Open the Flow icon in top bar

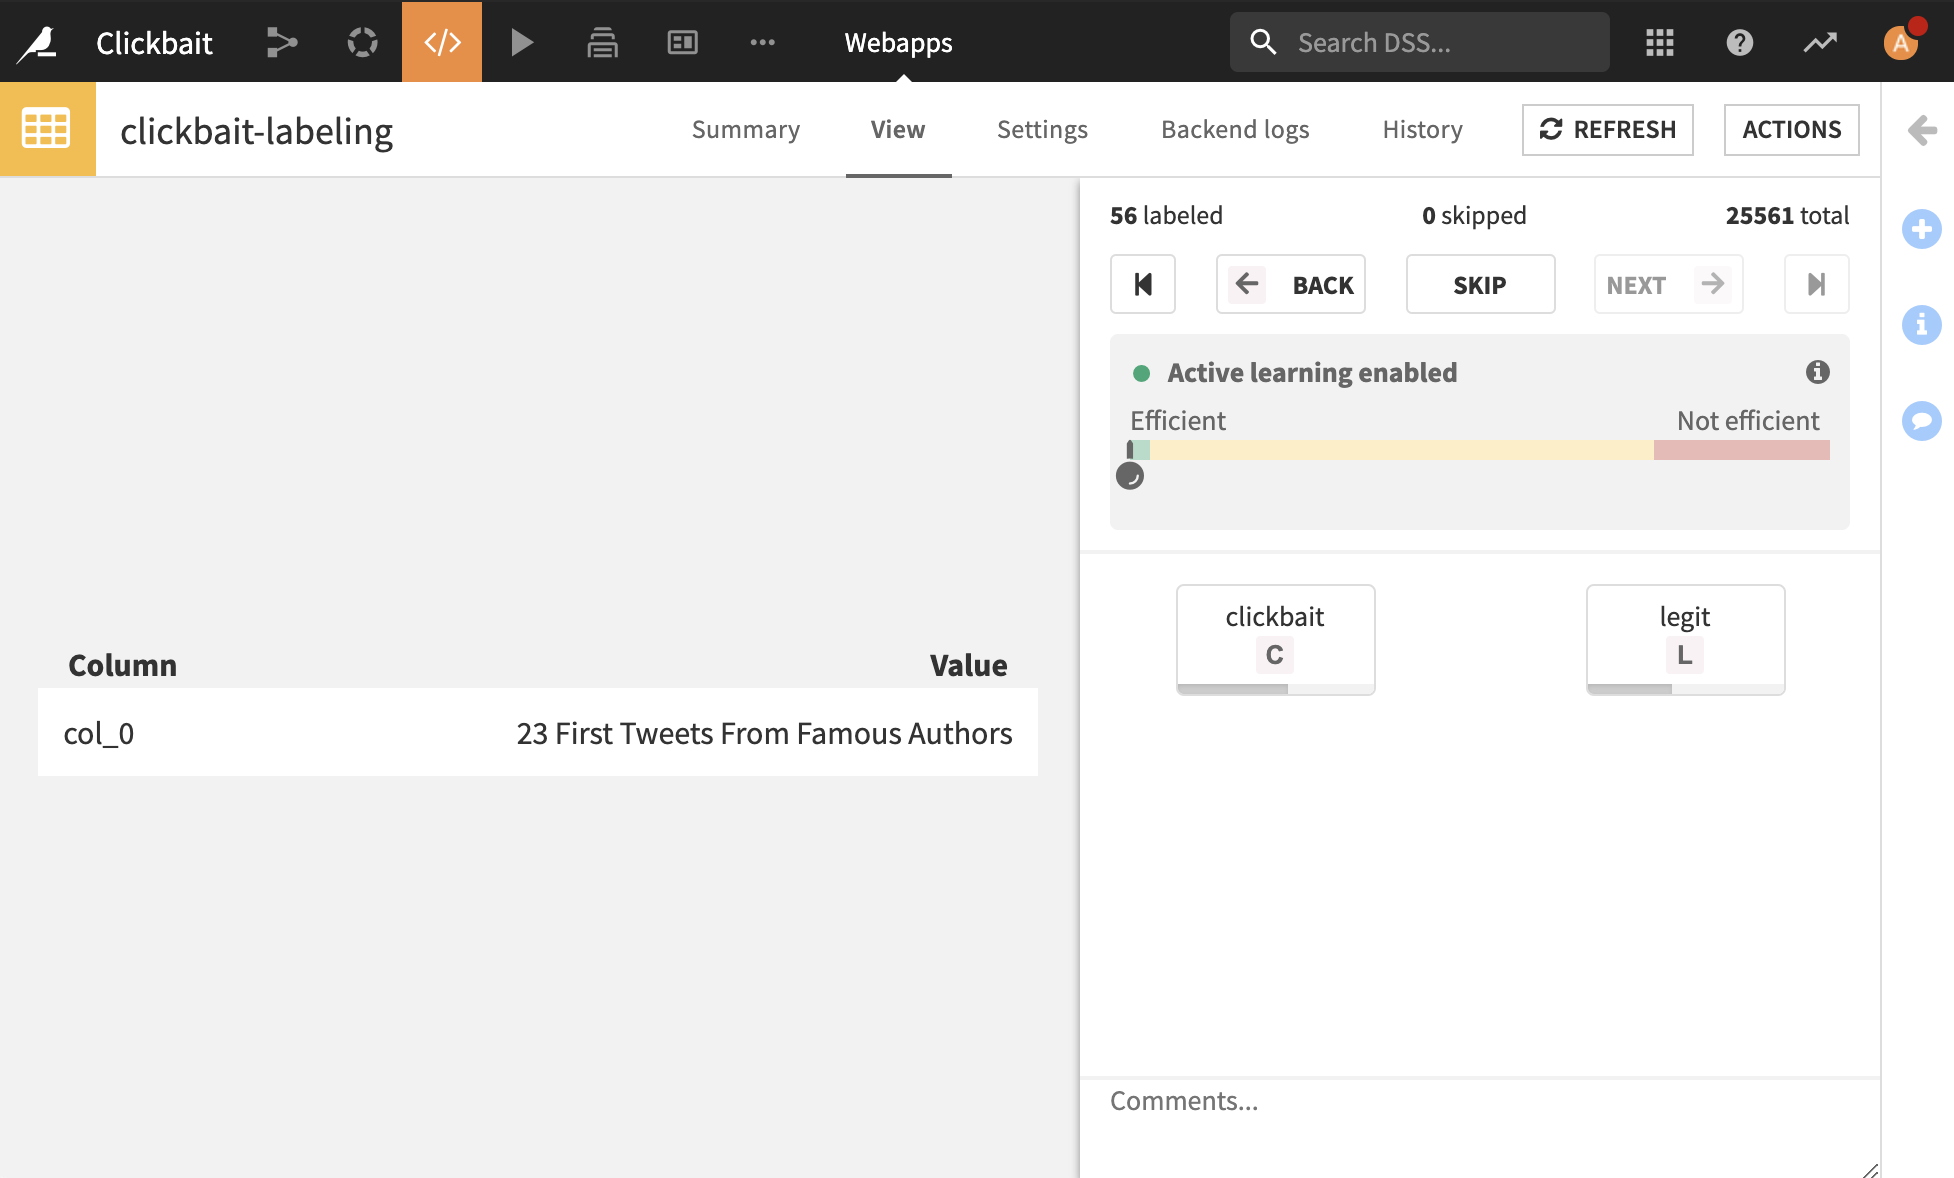click(282, 42)
